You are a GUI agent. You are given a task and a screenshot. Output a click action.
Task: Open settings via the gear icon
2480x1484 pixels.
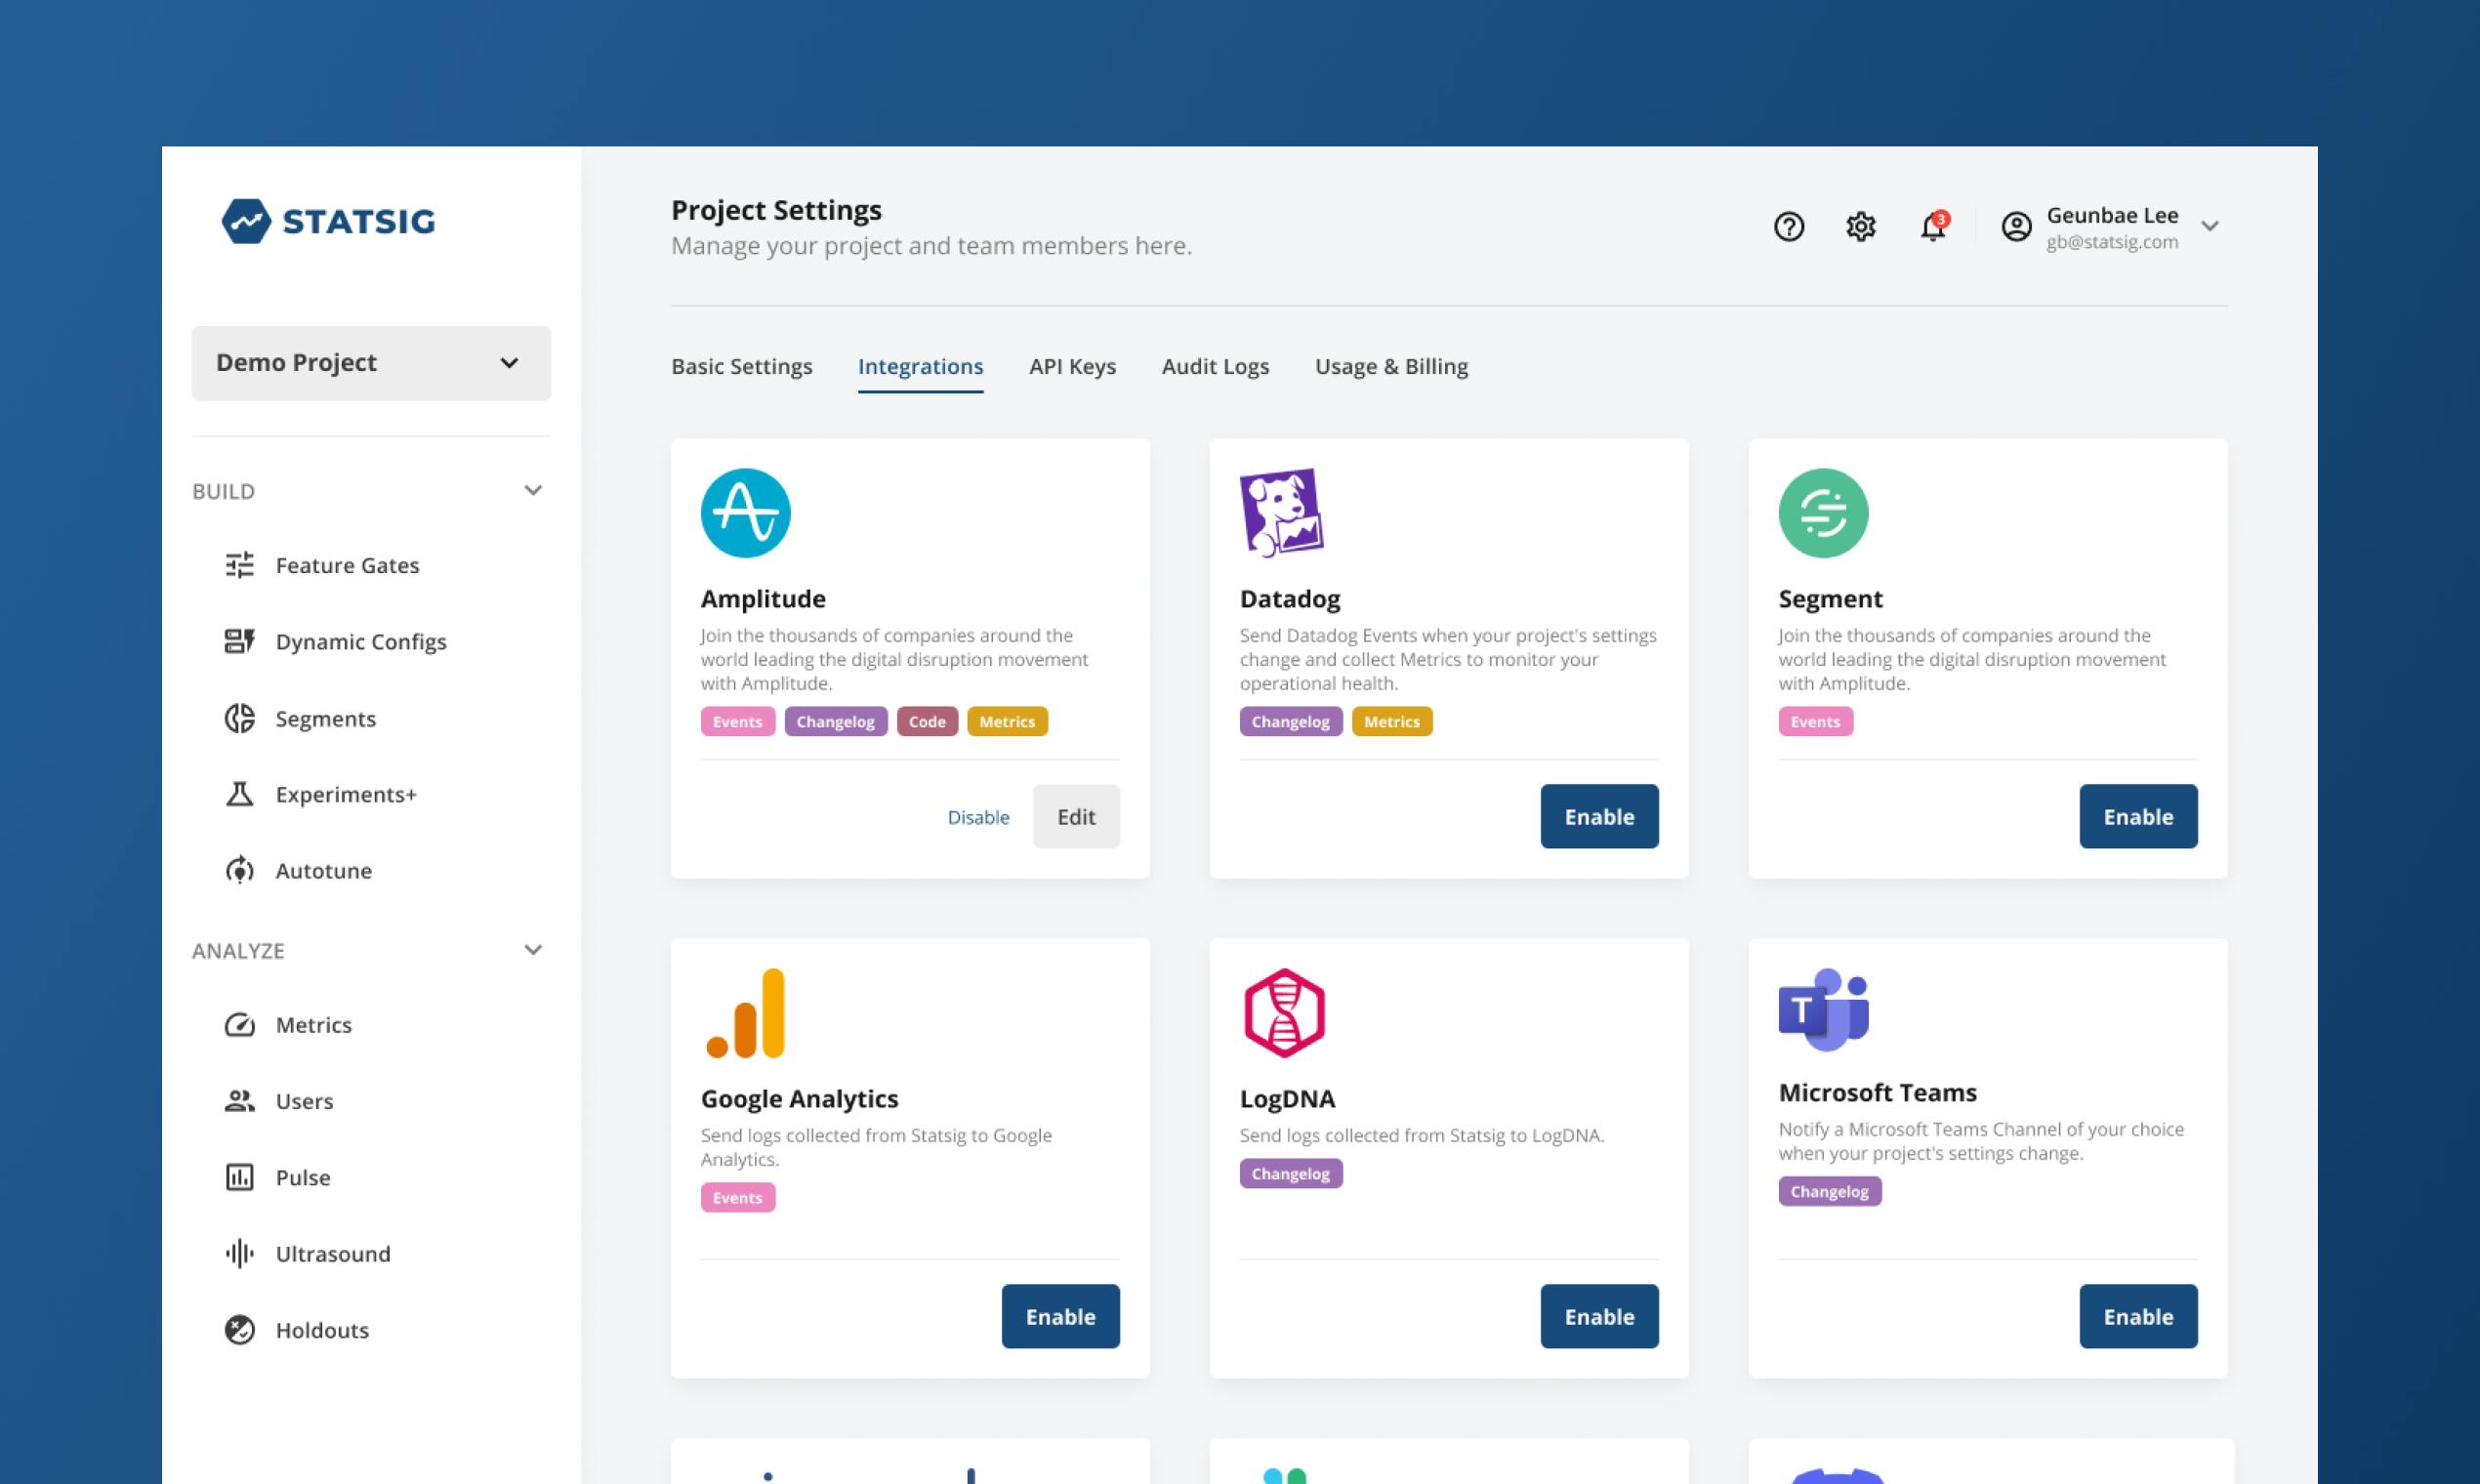tap(1861, 227)
